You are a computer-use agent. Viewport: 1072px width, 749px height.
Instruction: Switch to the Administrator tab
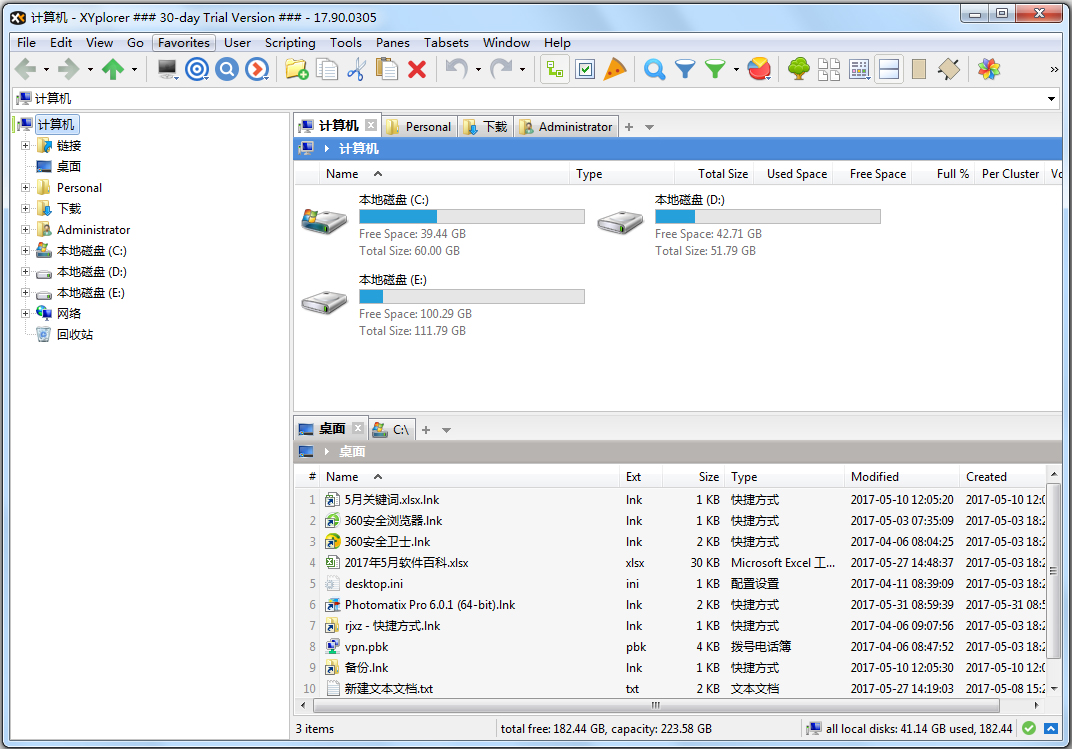pos(574,126)
